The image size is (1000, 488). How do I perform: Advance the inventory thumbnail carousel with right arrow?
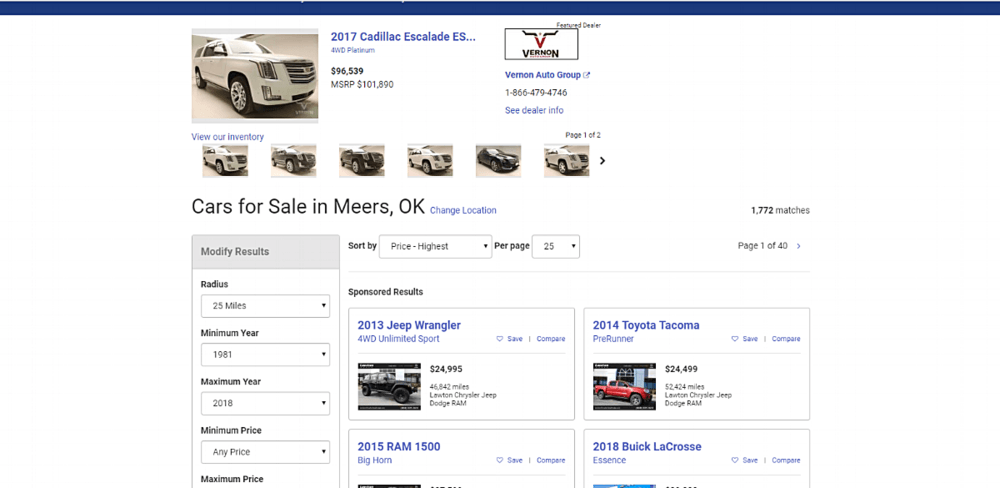[603, 161]
